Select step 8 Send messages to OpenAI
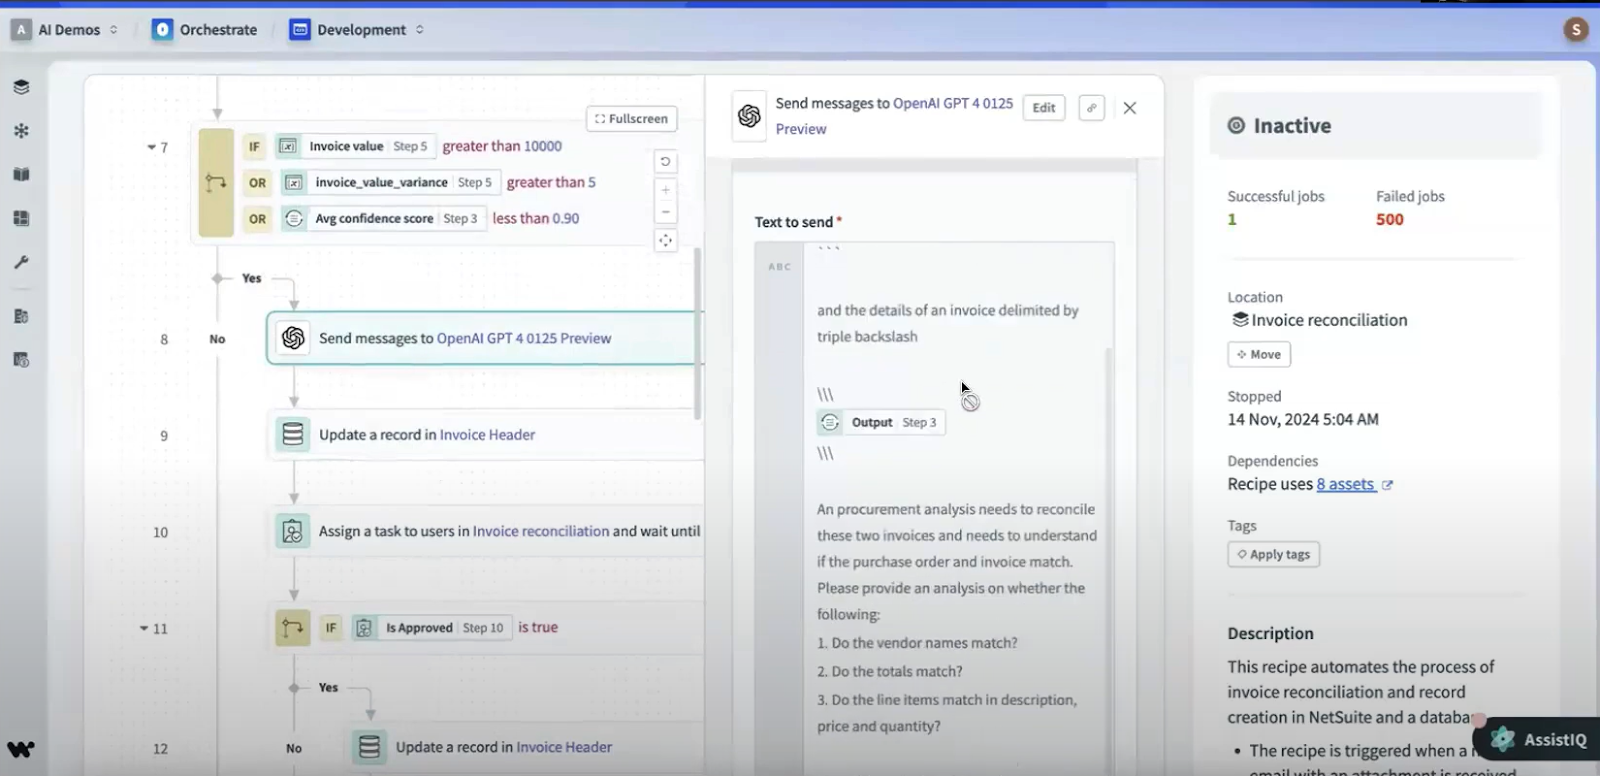Image resolution: width=1600 pixels, height=776 pixels. pyautogui.click(x=486, y=338)
